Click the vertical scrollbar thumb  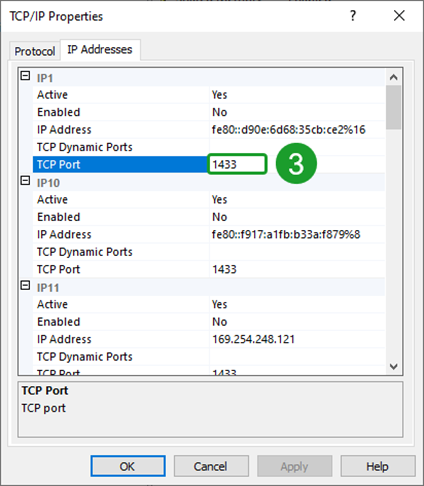[x=394, y=107]
